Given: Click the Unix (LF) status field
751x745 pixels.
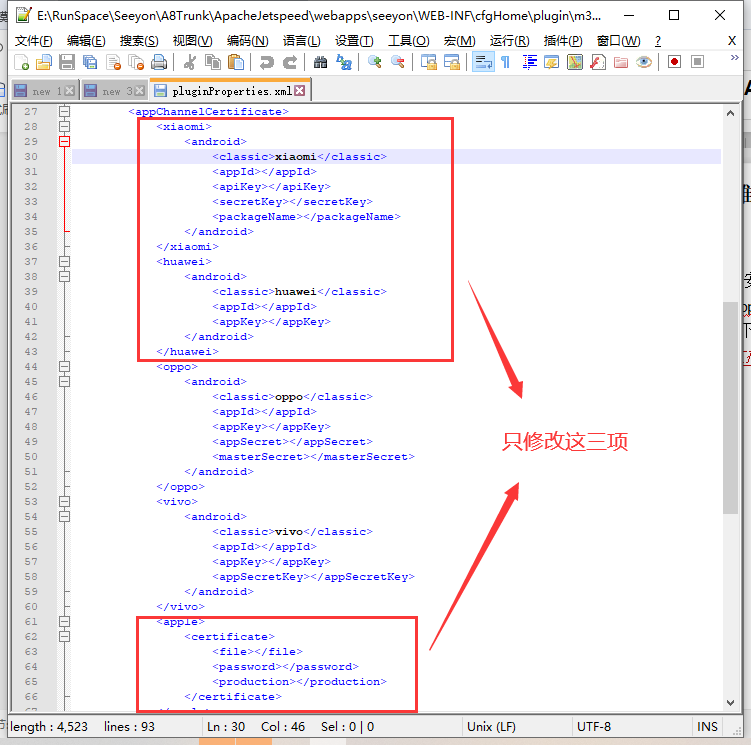Looking at the screenshot, I should point(517,727).
